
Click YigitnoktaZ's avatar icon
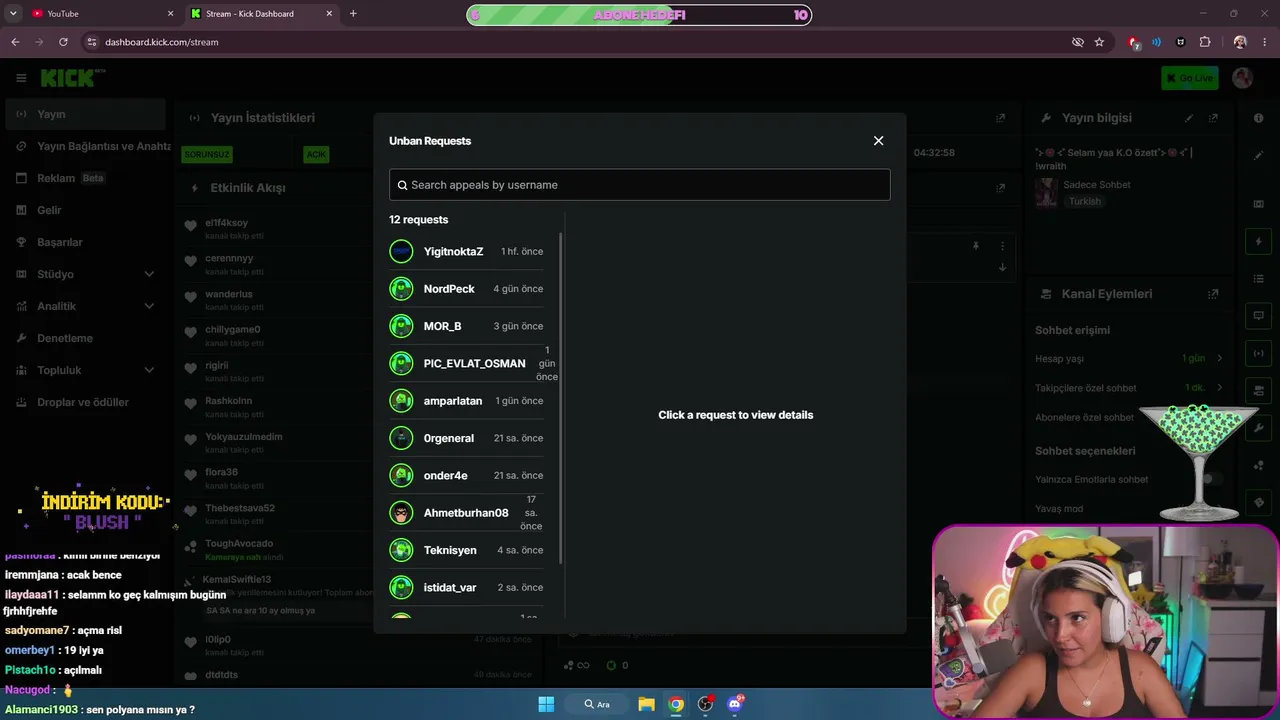[401, 251]
